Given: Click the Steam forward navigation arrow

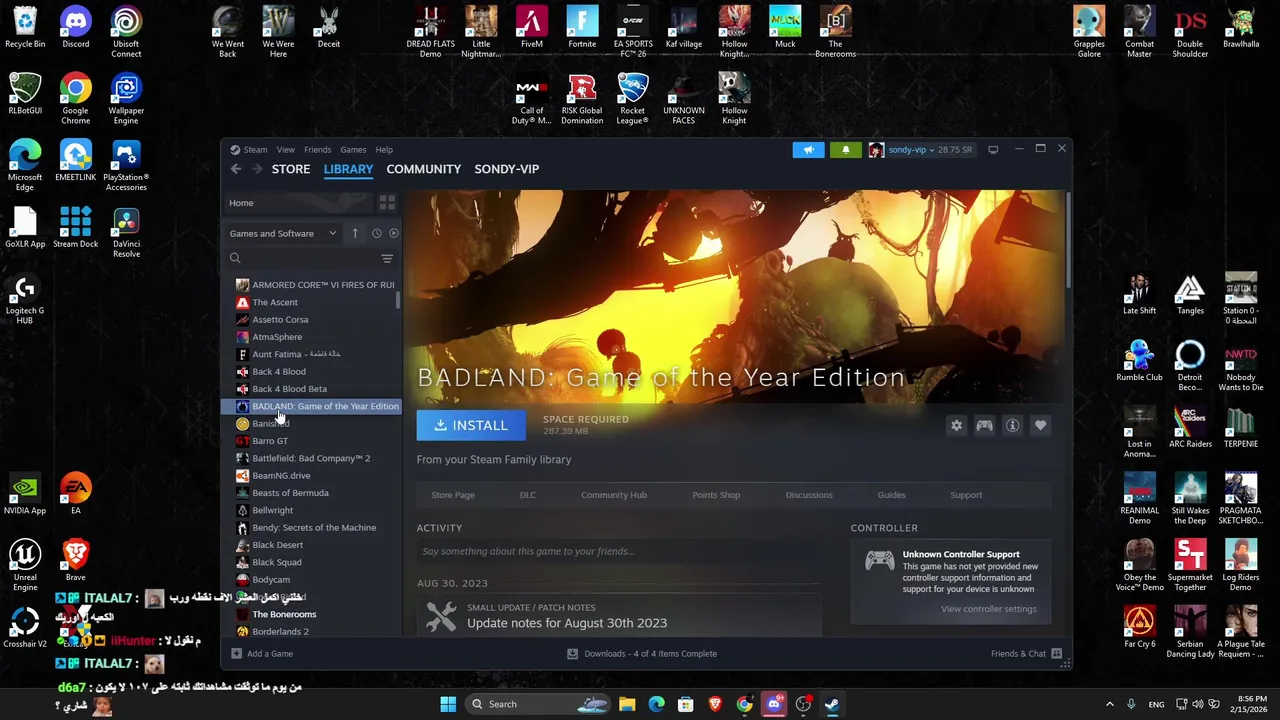Looking at the screenshot, I should 257,169.
